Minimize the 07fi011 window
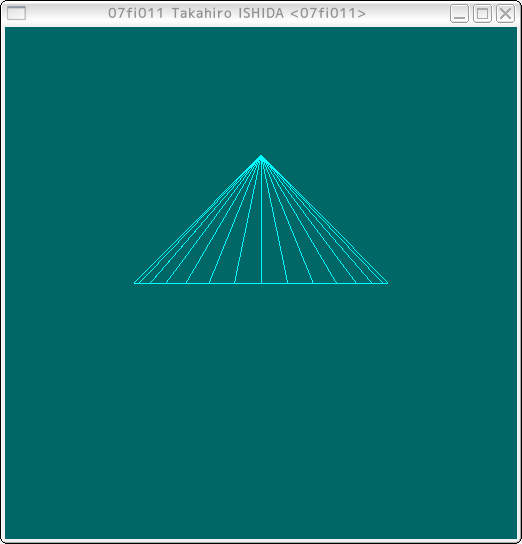The height and width of the screenshot is (544, 522). pos(459,14)
